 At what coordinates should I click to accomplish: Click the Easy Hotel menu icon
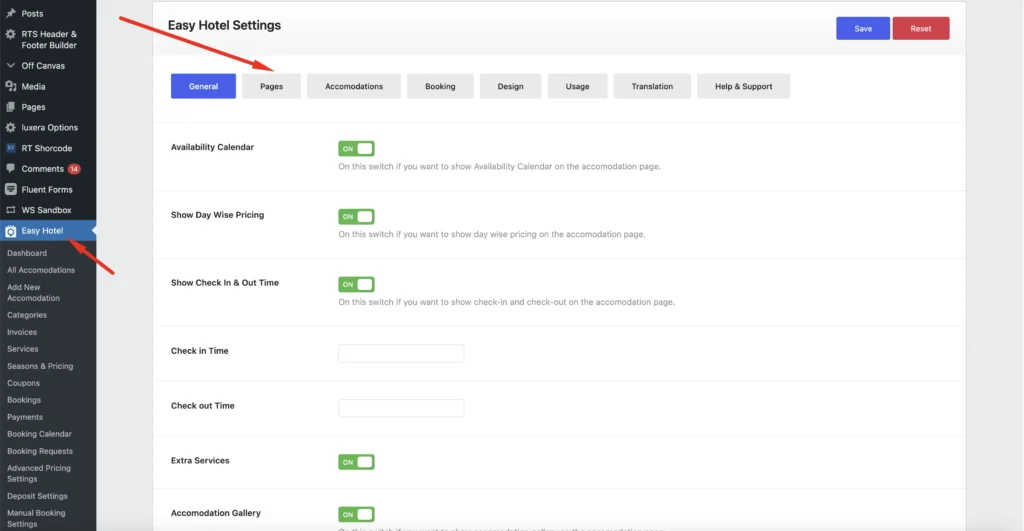(x=10, y=231)
